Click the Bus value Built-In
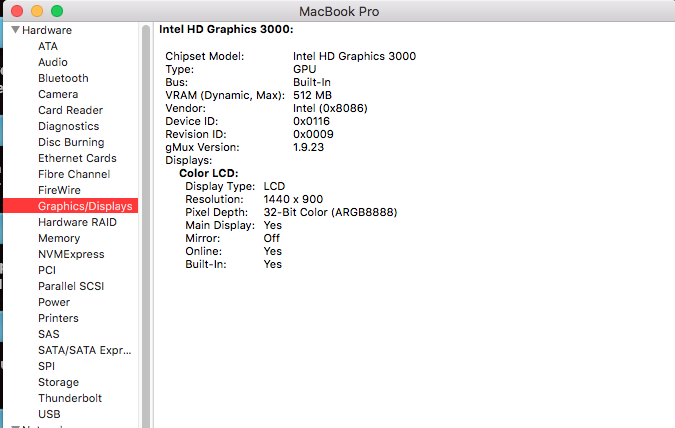The image size is (675, 428). tap(312, 82)
